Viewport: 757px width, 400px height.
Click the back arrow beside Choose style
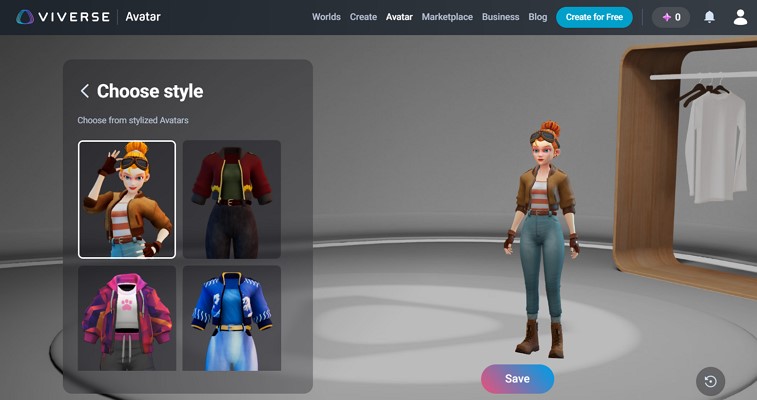[84, 91]
